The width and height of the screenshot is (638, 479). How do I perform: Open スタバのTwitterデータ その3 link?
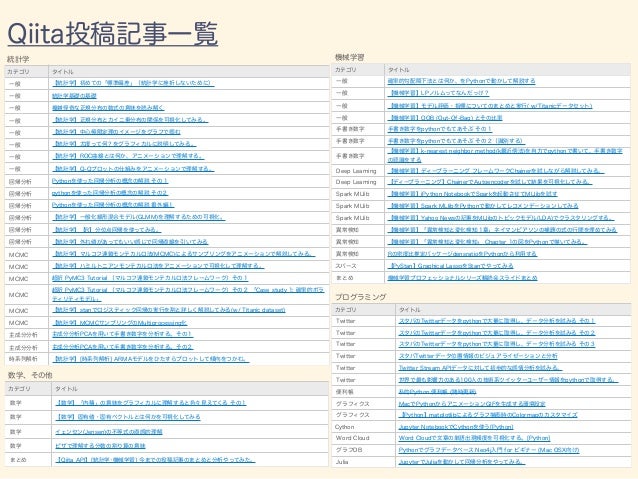(x=497, y=344)
